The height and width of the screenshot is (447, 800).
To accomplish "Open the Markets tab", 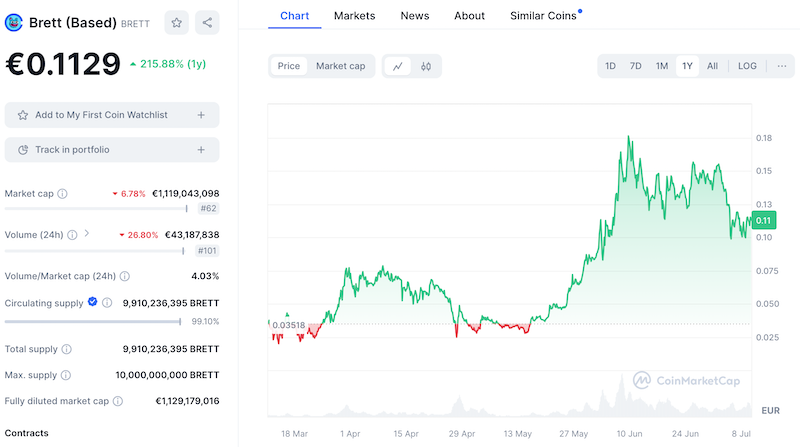I will point(355,16).
